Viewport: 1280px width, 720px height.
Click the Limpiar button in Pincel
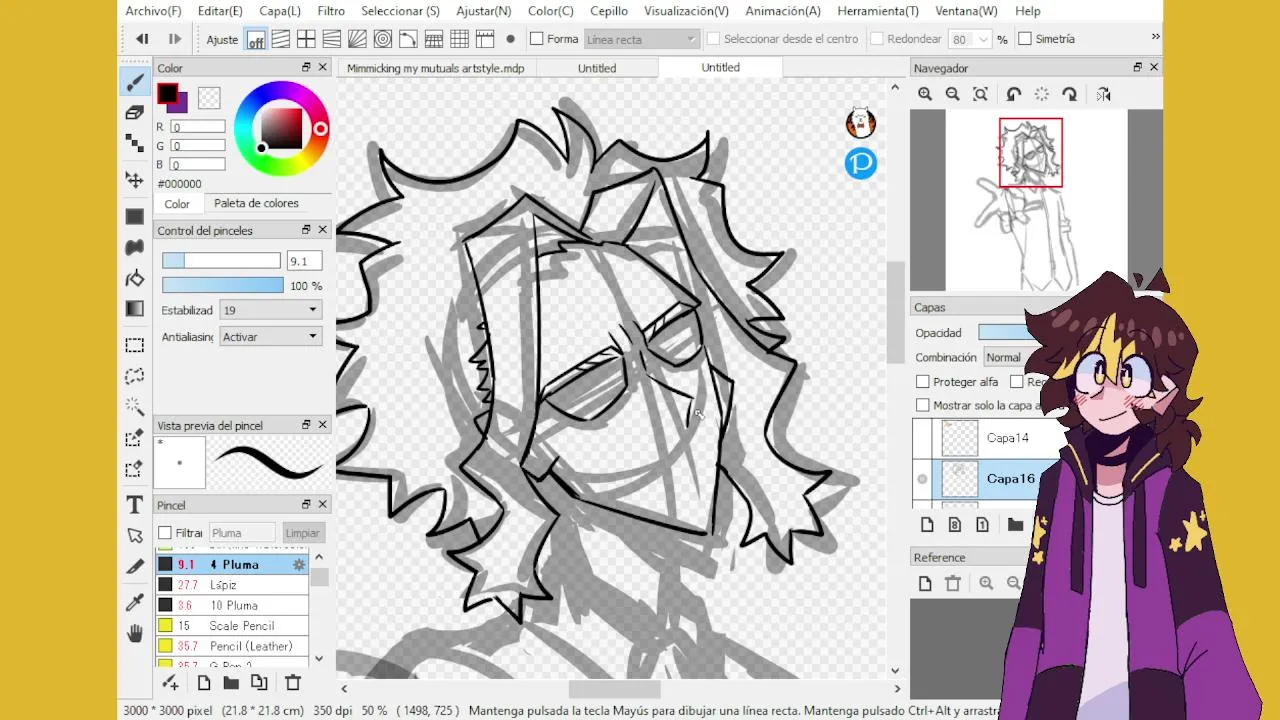coord(302,533)
